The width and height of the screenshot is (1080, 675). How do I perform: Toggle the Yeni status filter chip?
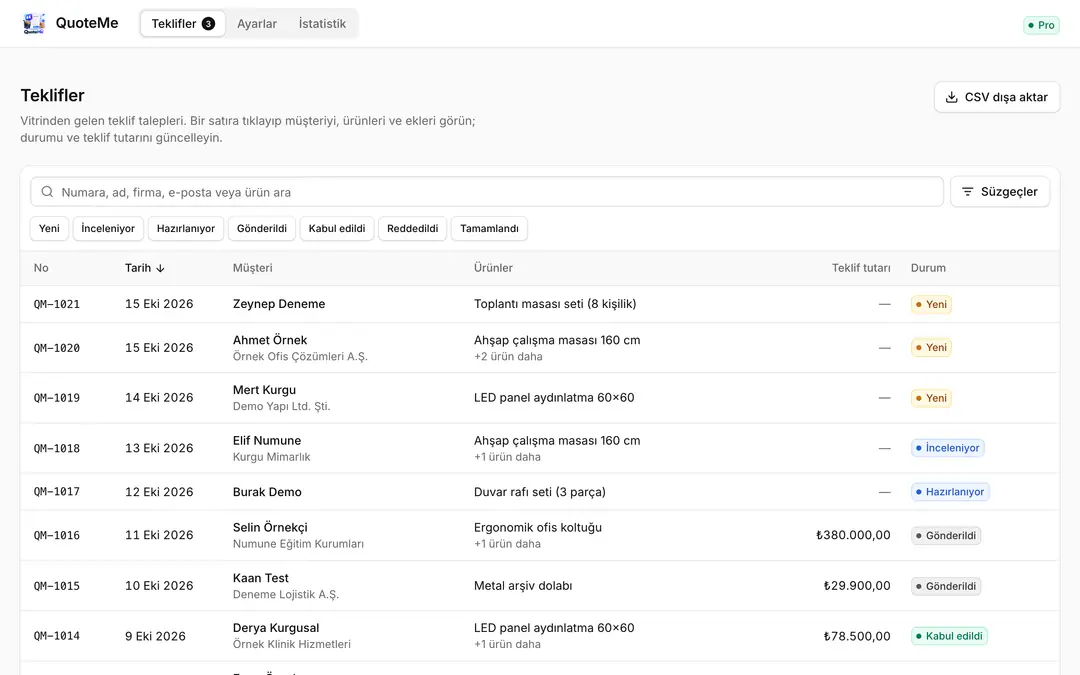(49, 229)
